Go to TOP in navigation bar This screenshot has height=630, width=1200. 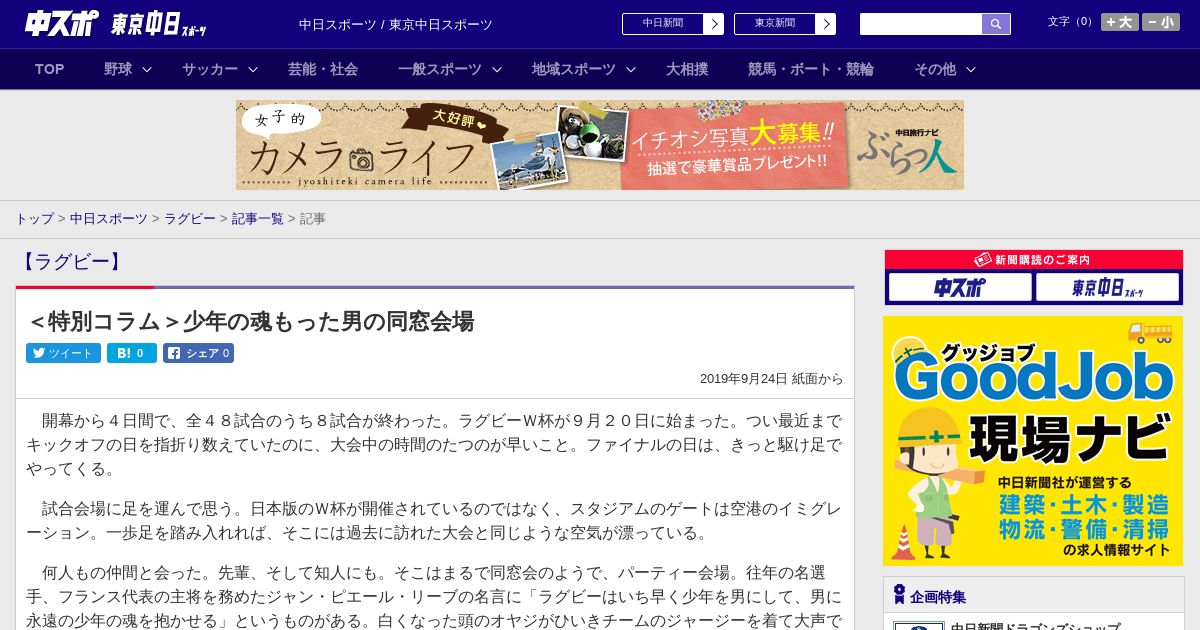pos(50,69)
